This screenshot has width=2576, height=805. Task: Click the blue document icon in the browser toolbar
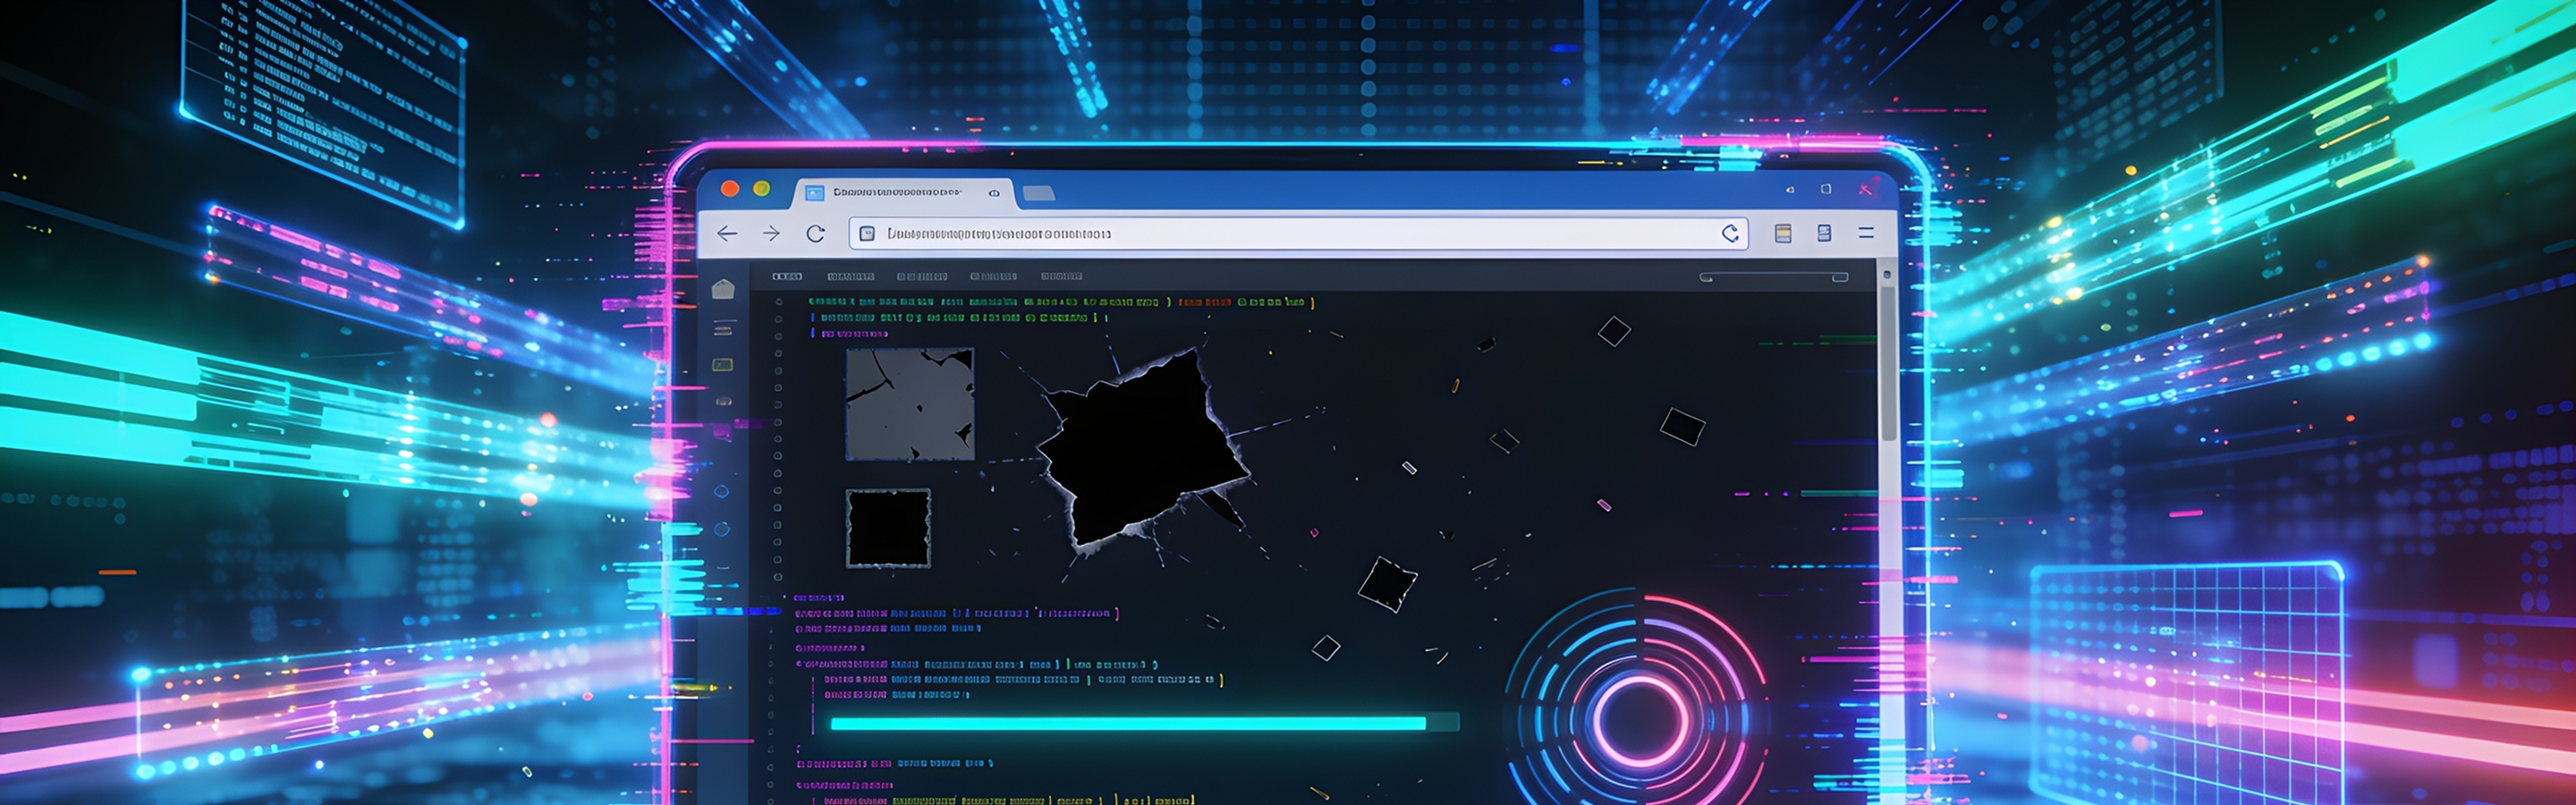(1824, 234)
